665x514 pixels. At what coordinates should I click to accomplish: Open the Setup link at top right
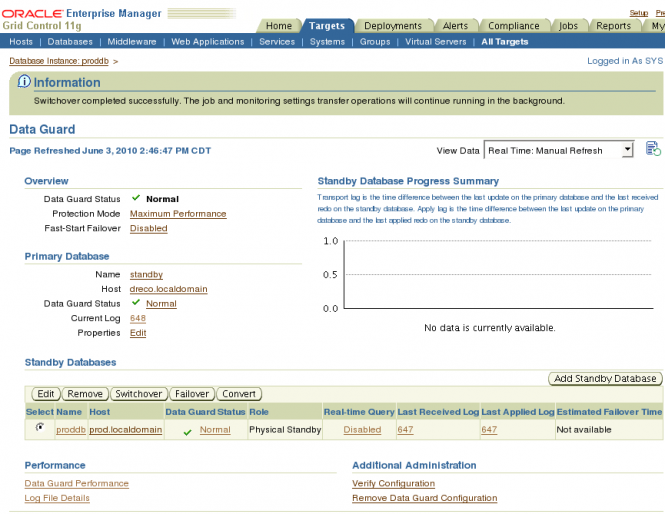[638, 13]
